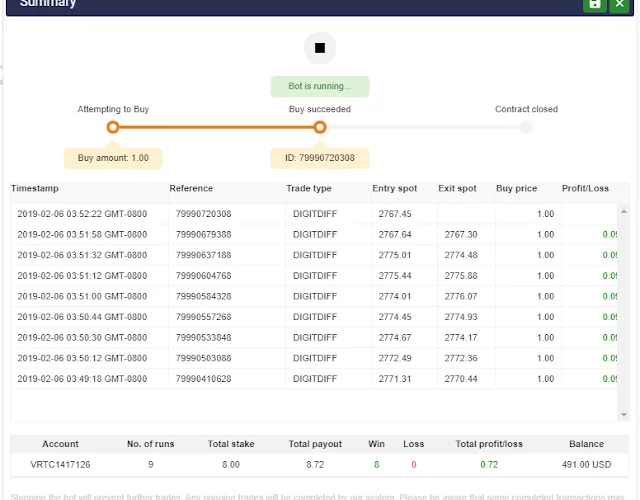640x500 pixels.
Task: Click timestamp 2019-02-06 03:51:58
Action: [82, 235]
